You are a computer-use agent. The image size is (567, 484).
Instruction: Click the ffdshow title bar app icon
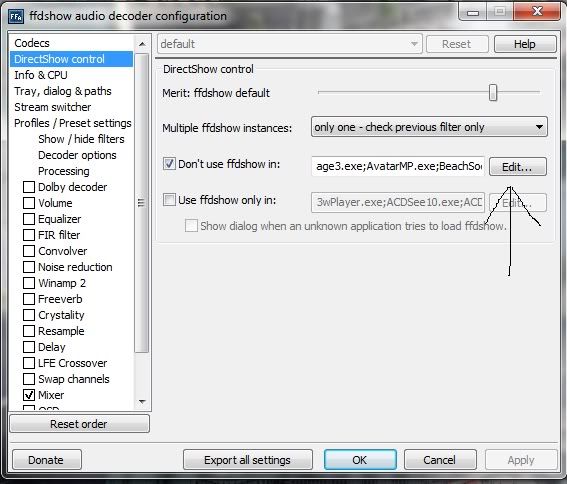16,16
